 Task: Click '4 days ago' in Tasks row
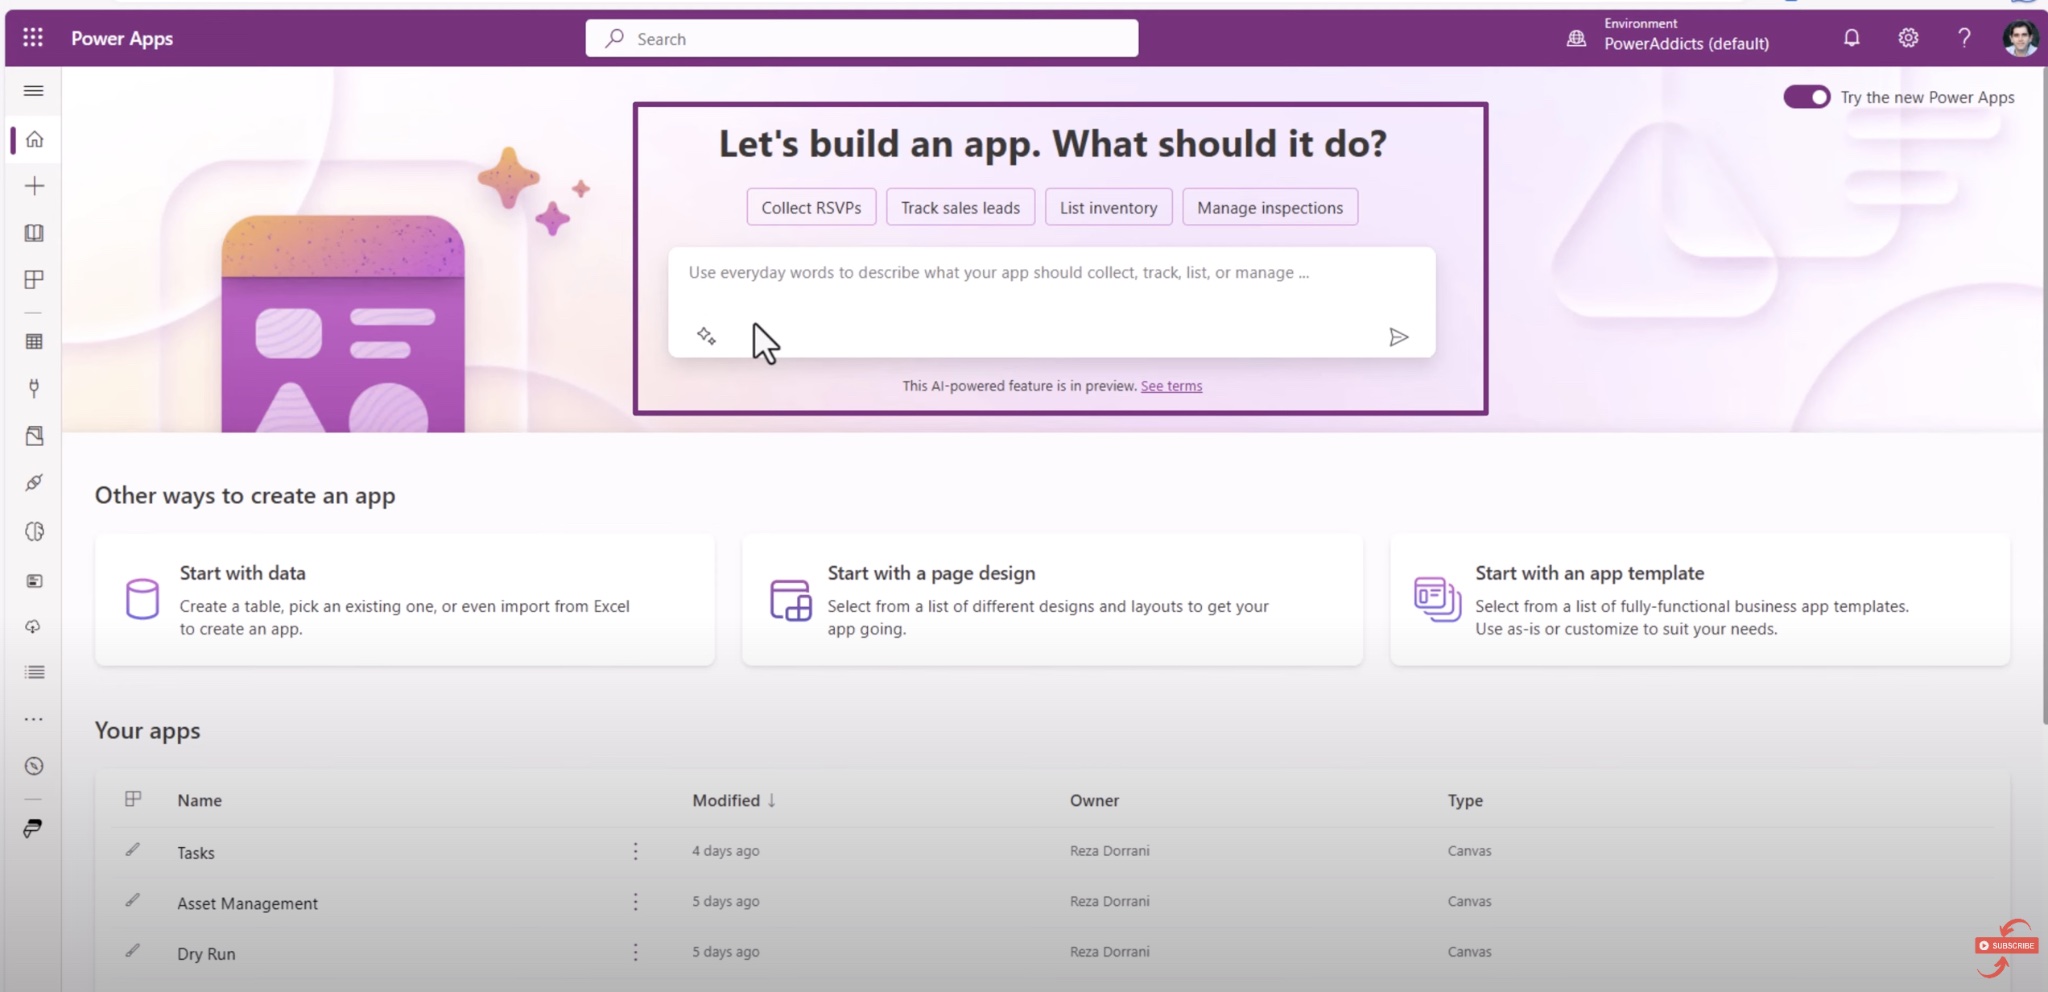(726, 851)
